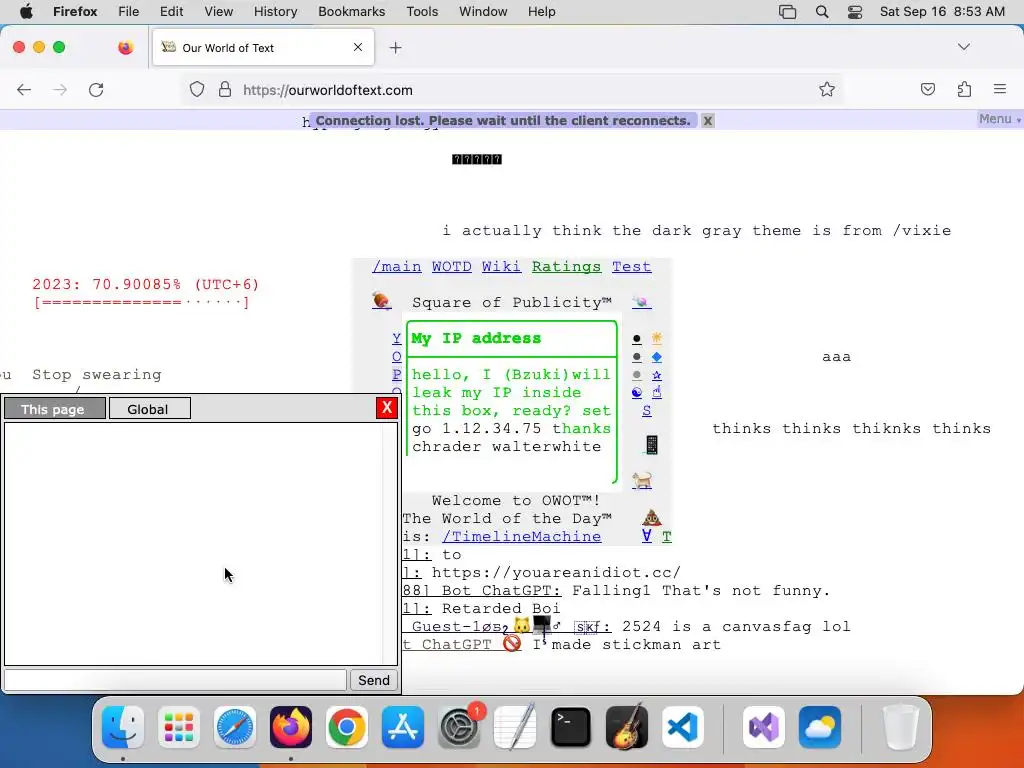The height and width of the screenshot is (768, 1024).
Task: Open the Test link
Action: 632,266
